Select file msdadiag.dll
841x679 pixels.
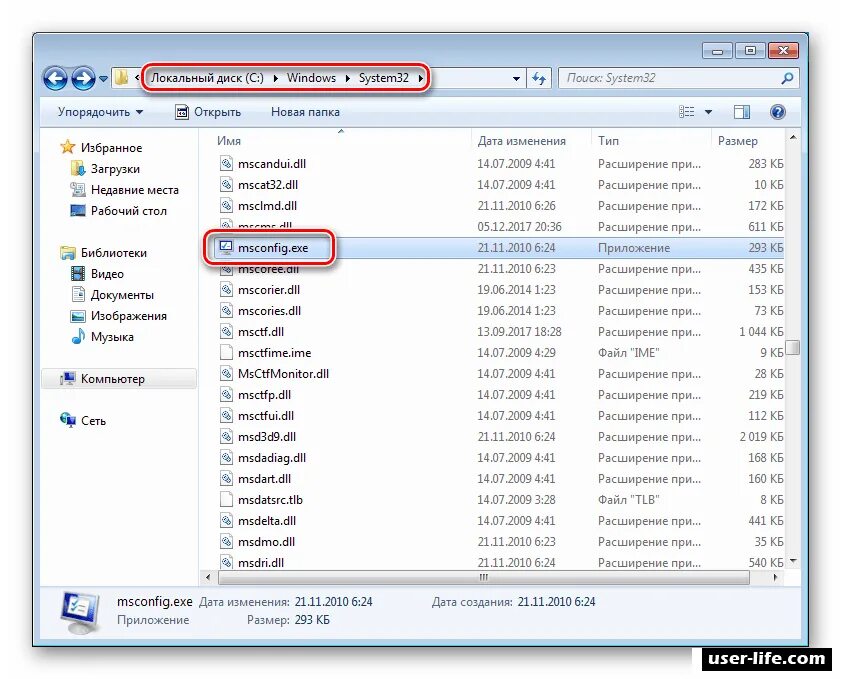click(x=272, y=457)
